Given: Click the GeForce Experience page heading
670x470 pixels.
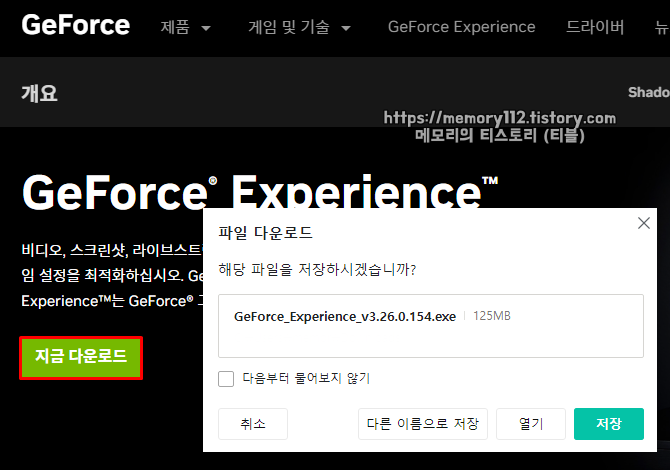Looking at the screenshot, I should 260,192.
